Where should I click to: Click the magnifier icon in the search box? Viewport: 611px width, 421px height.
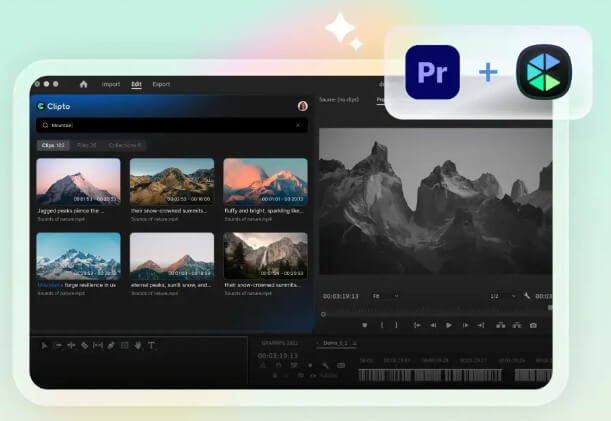click(45, 125)
